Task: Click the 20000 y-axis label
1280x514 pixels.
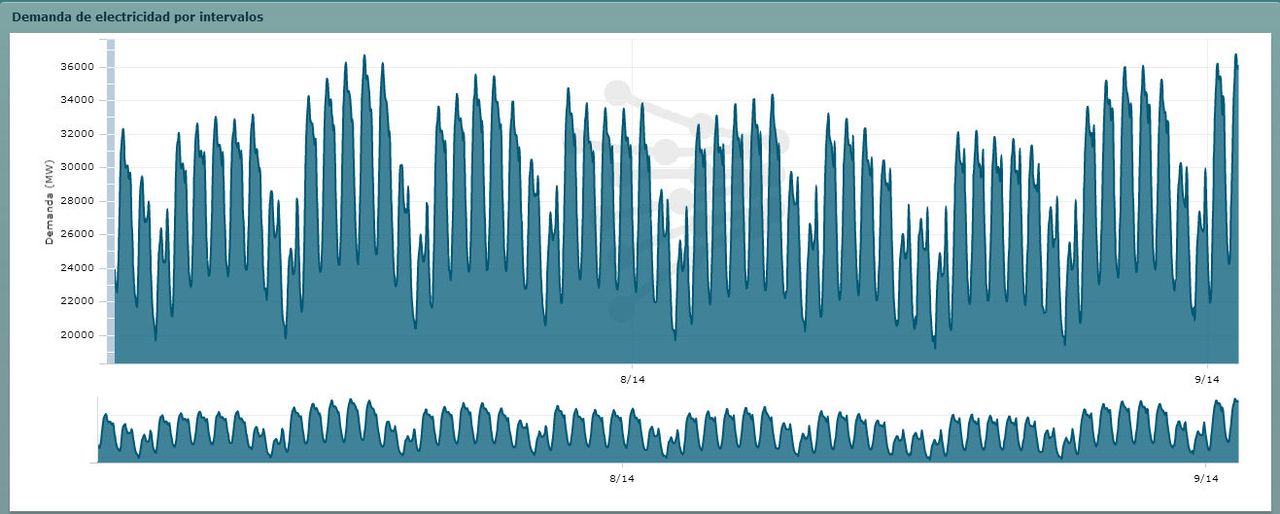Action: [78, 335]
